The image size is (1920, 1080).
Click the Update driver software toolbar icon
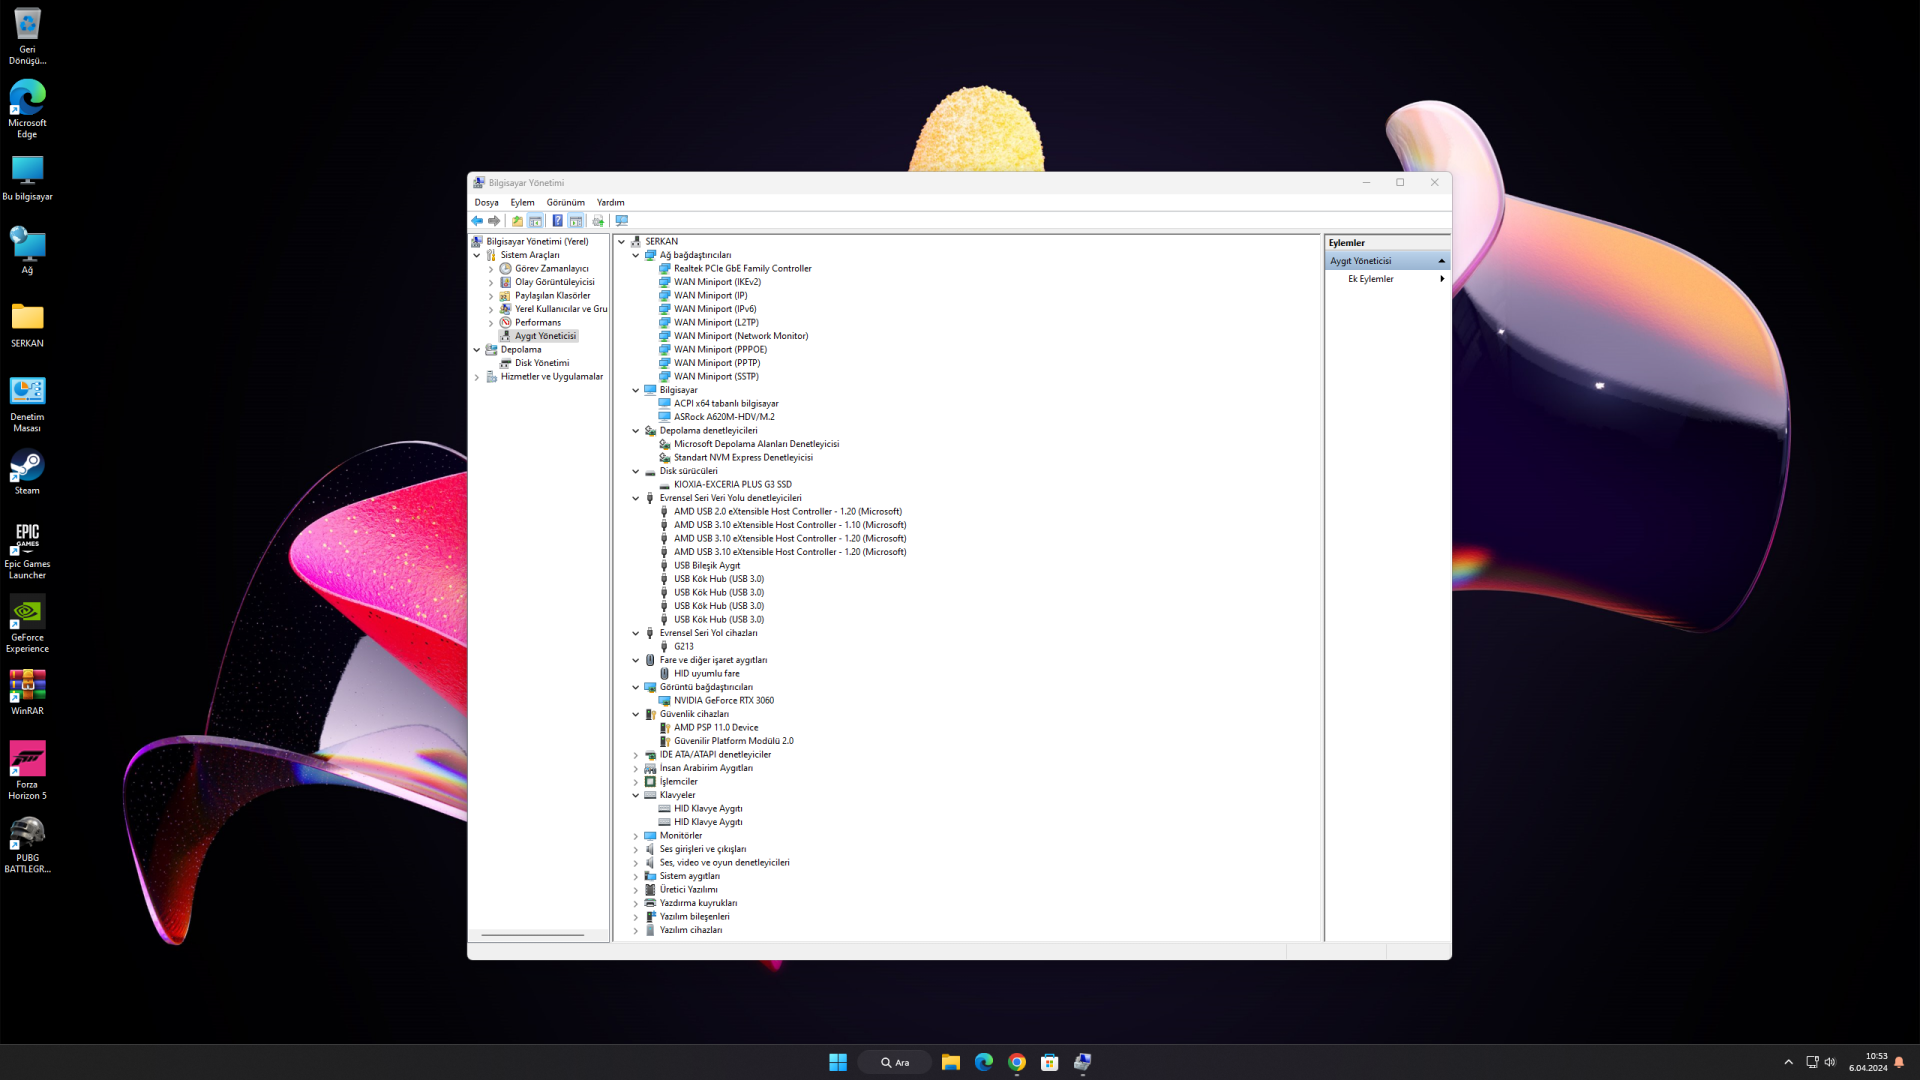tap(598, 221)
